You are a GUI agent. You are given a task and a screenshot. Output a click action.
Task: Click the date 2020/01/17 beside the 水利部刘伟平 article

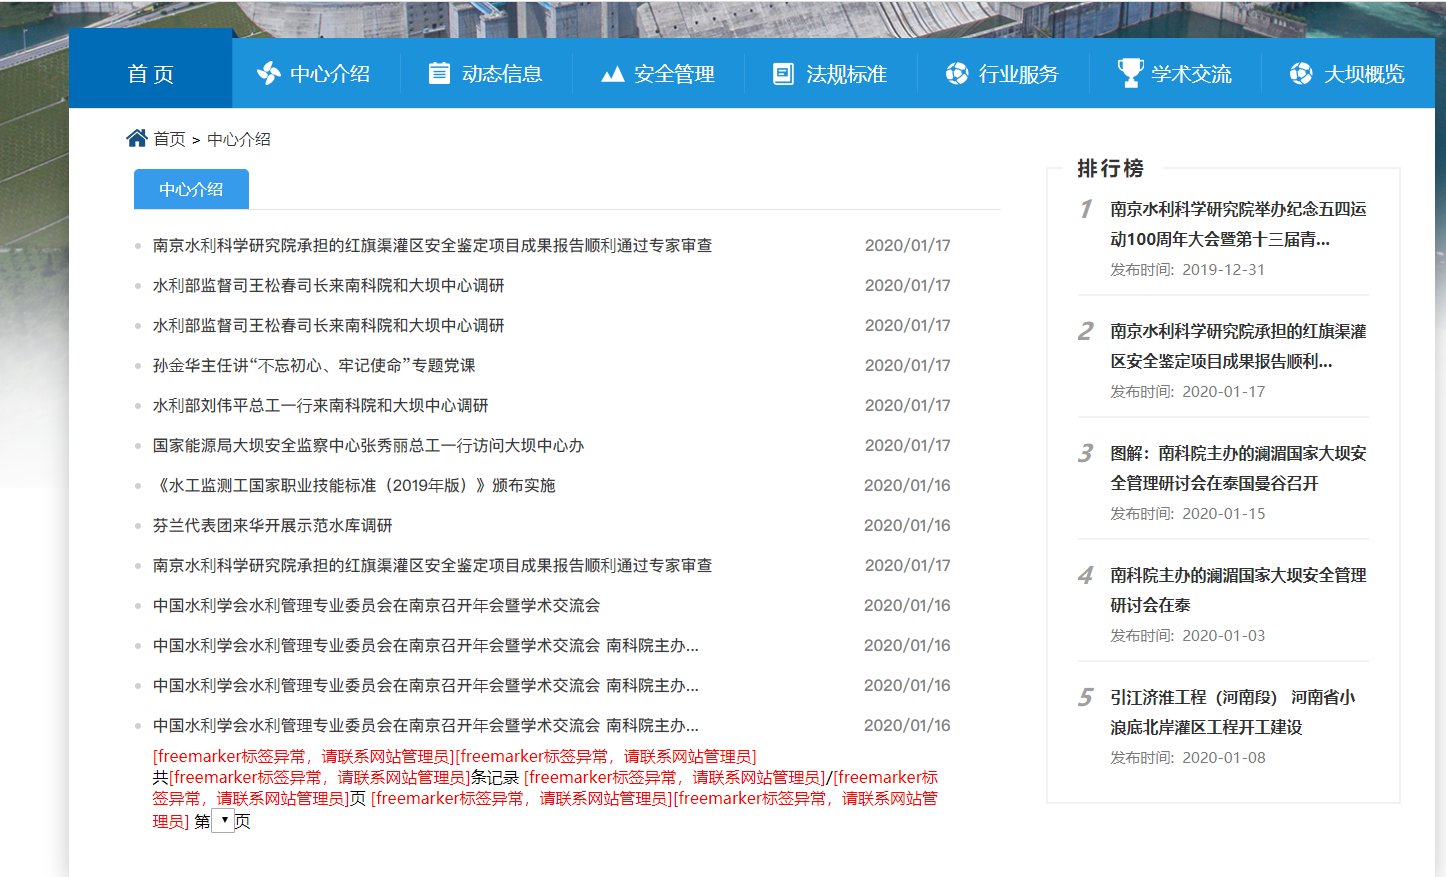[x=908, y=405]
